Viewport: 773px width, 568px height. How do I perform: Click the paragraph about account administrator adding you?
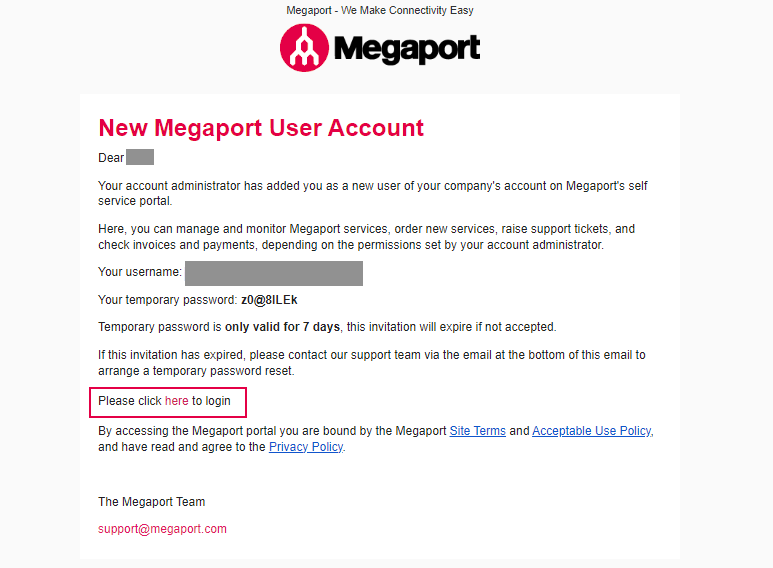coord(372,193)
